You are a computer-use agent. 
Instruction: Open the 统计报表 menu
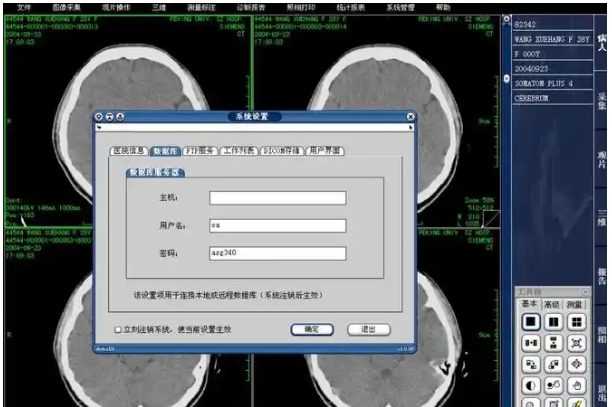[350, 7]
